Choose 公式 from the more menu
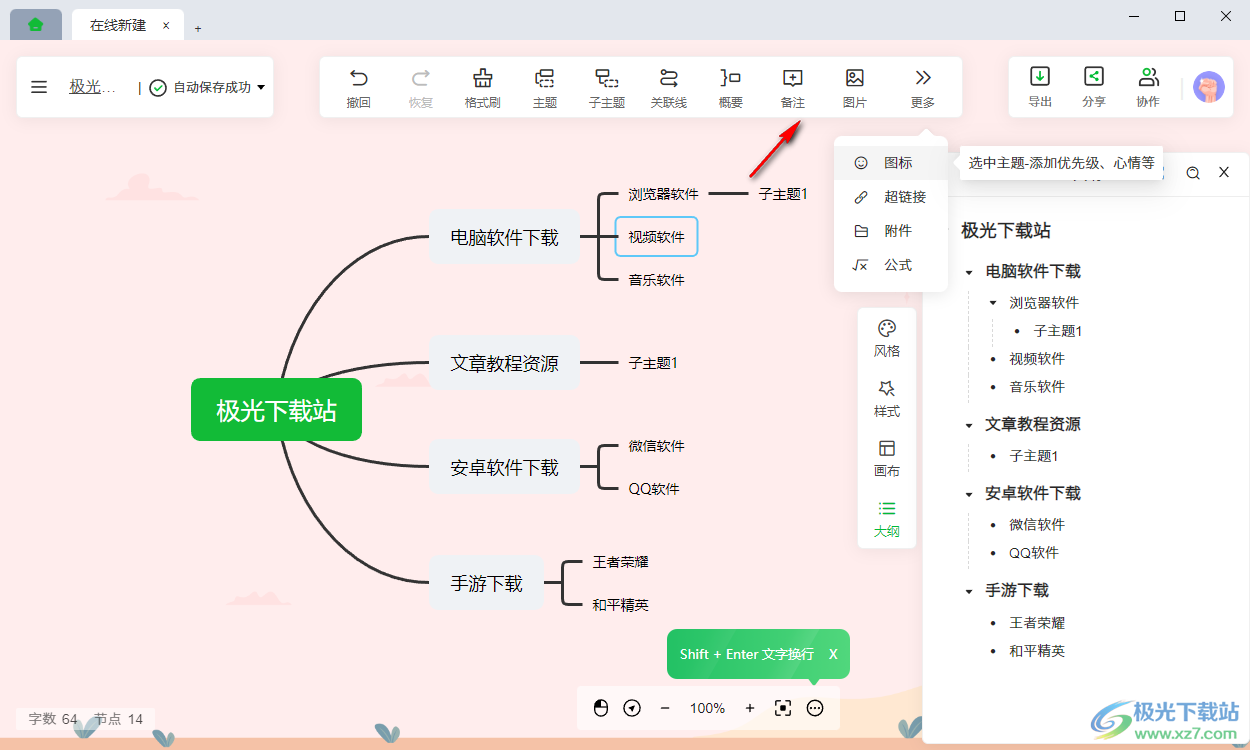 (891, 265)
